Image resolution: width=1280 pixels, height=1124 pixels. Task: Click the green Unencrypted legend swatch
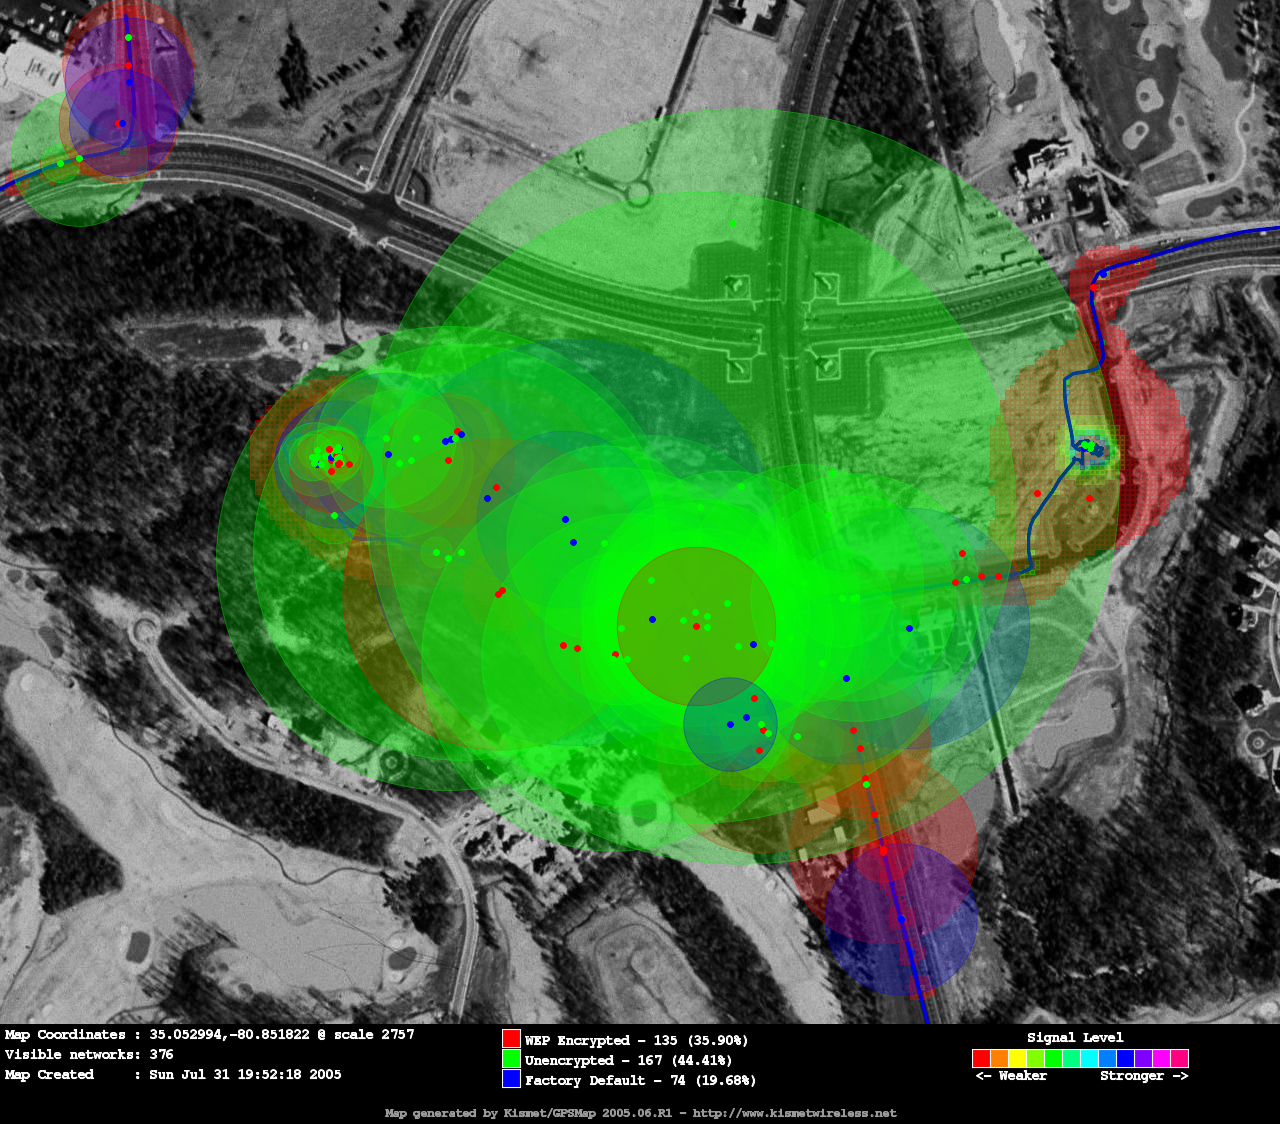pos(511,1059)
